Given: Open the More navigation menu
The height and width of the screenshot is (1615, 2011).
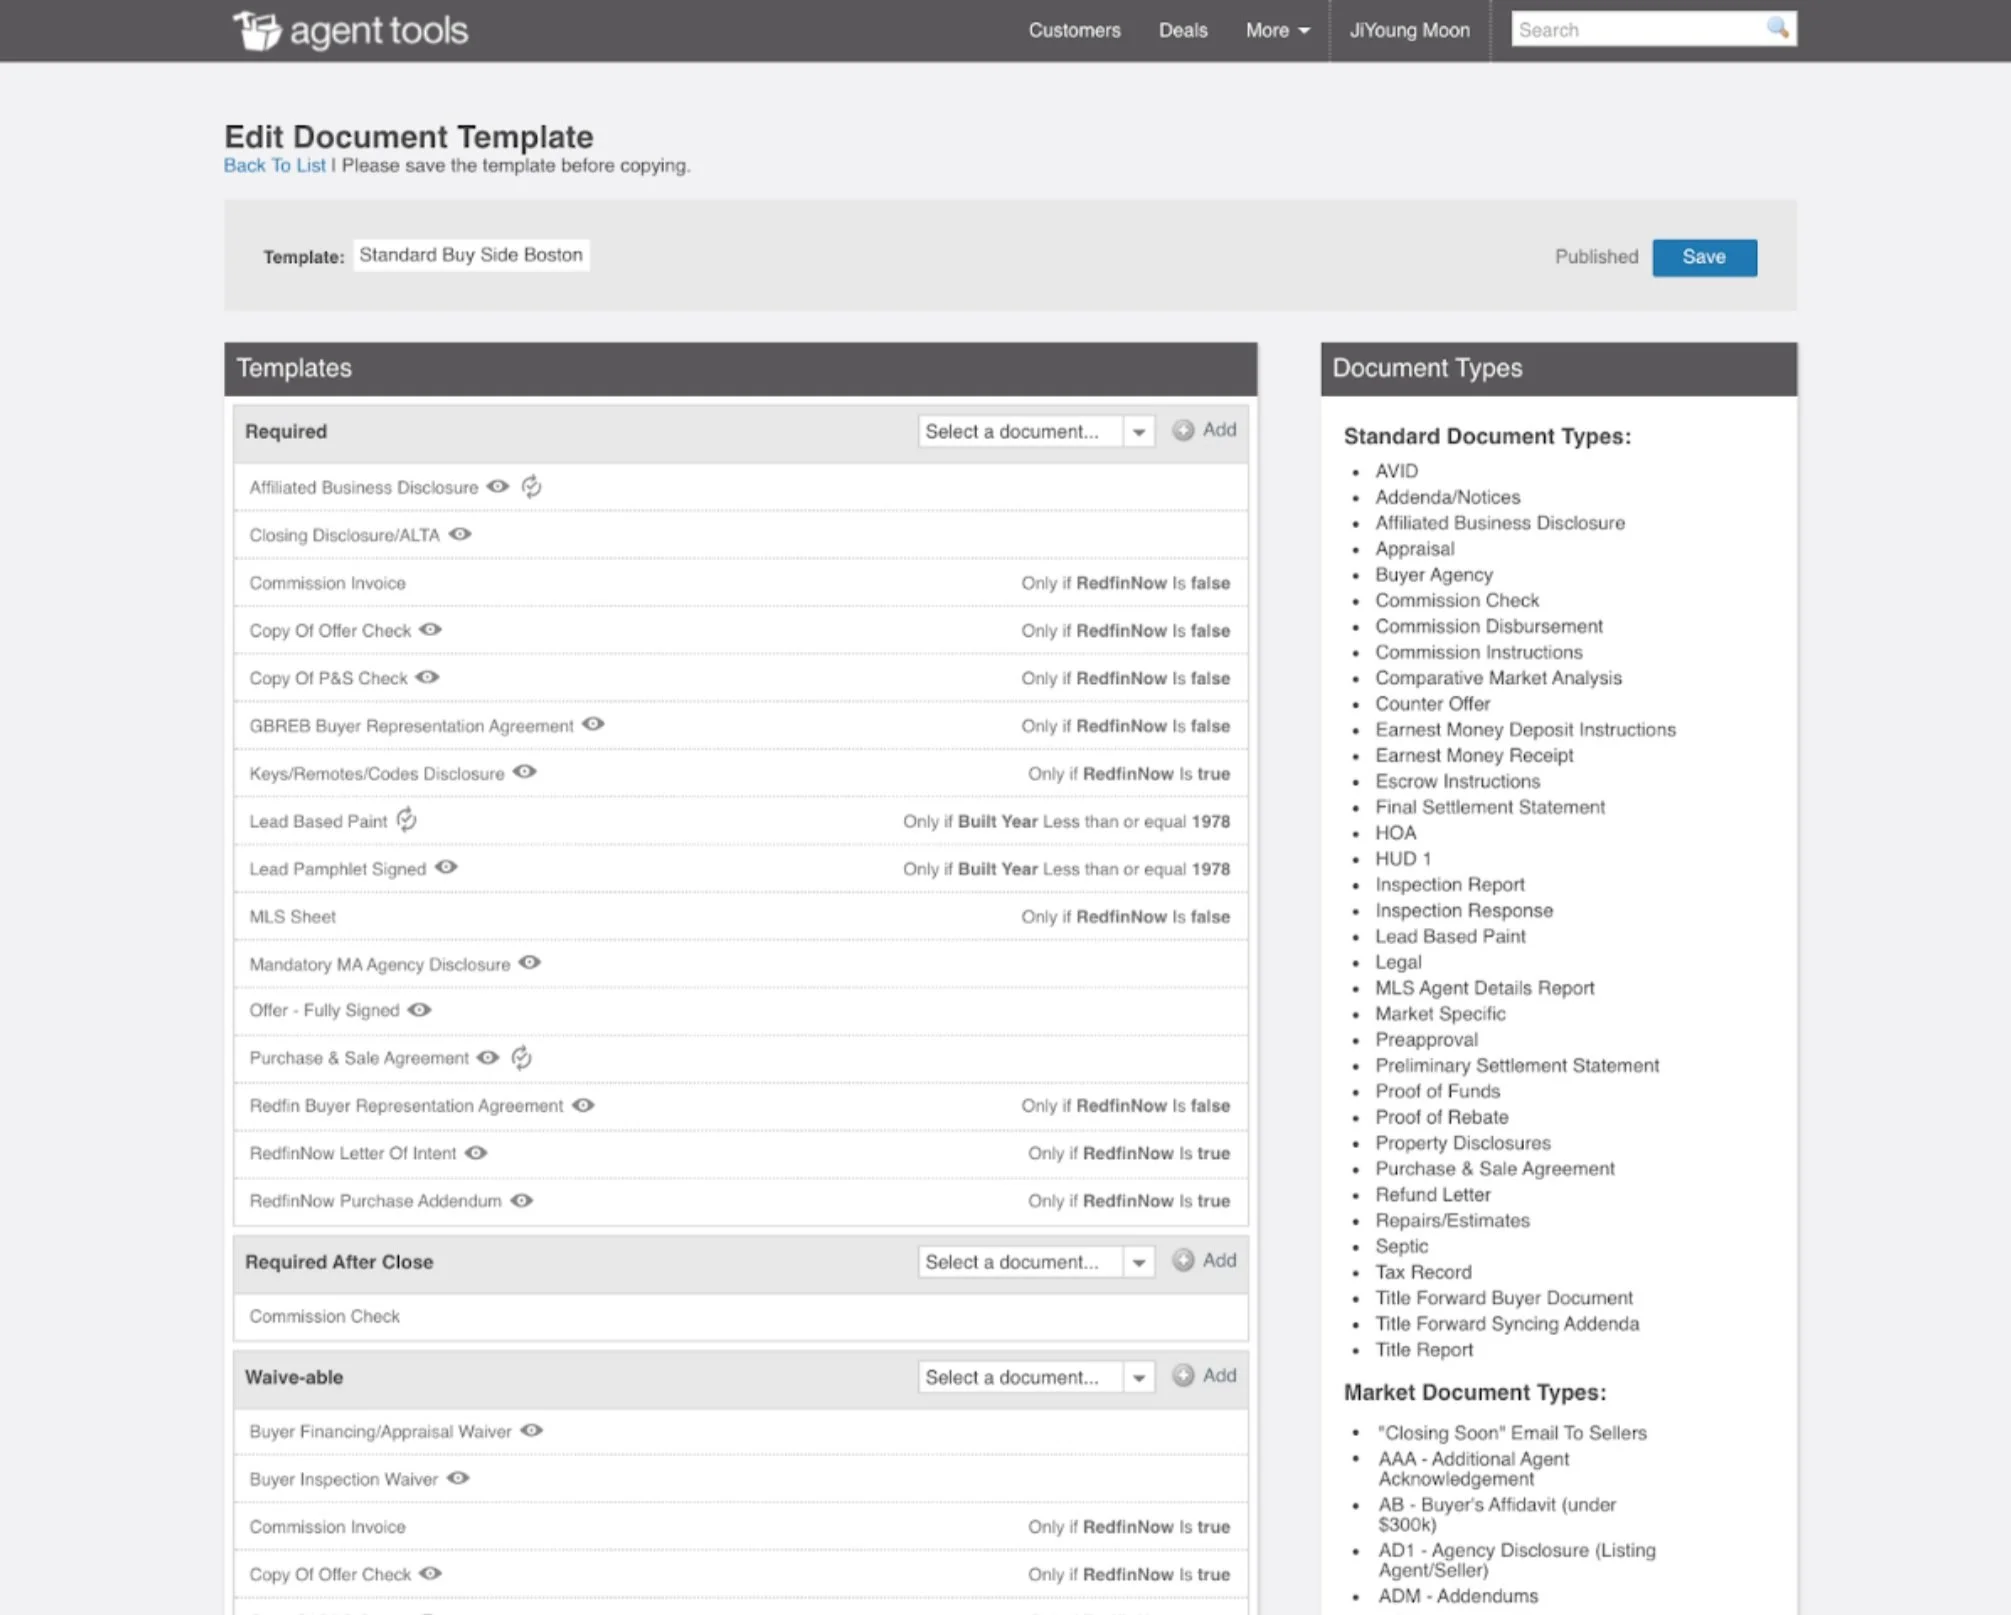Looking at the screenshot, I should pos(1276,30).
